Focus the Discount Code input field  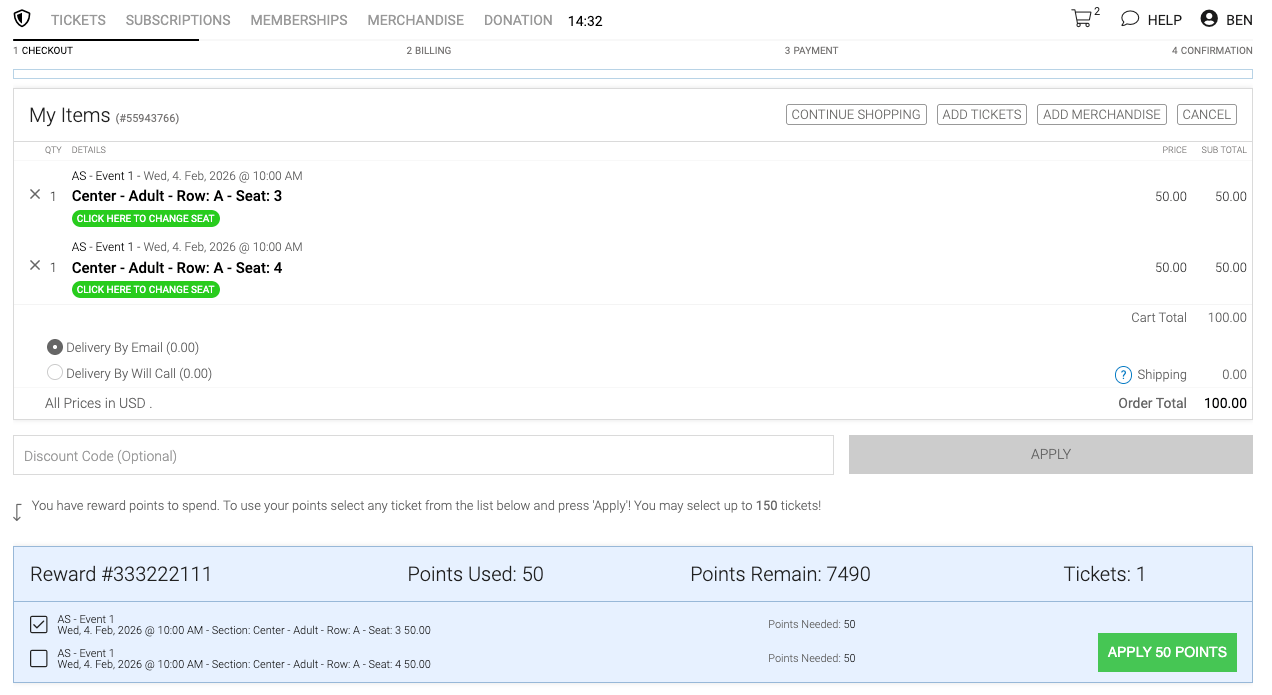pos(423,455)
